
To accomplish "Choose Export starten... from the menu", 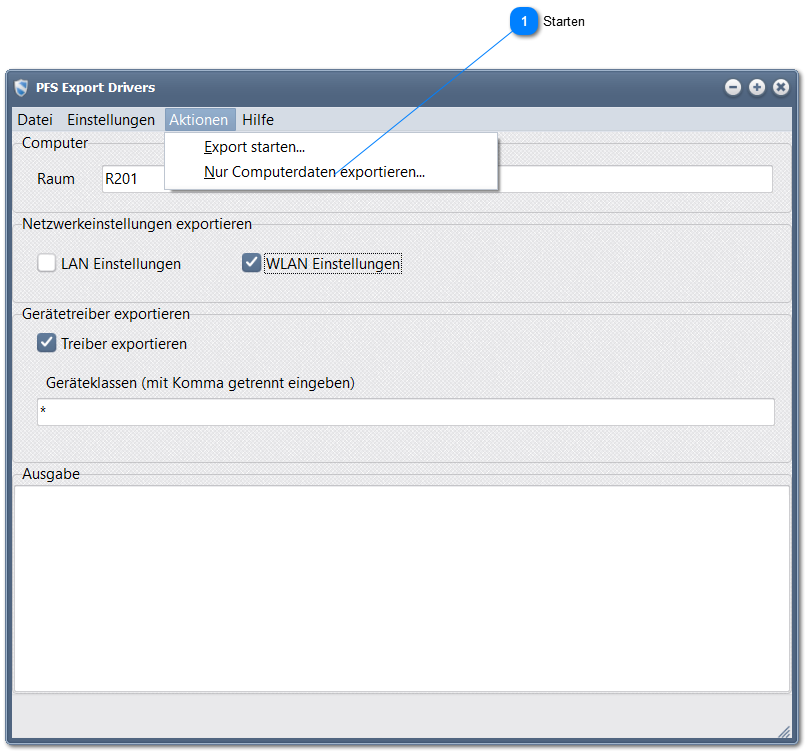I will coord(254,148).
